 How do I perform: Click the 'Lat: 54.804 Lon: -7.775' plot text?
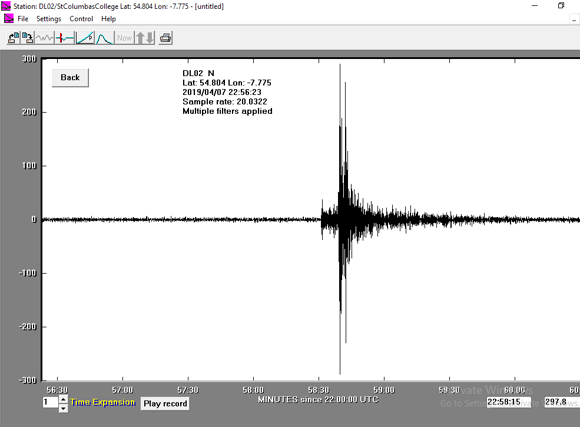227,83
